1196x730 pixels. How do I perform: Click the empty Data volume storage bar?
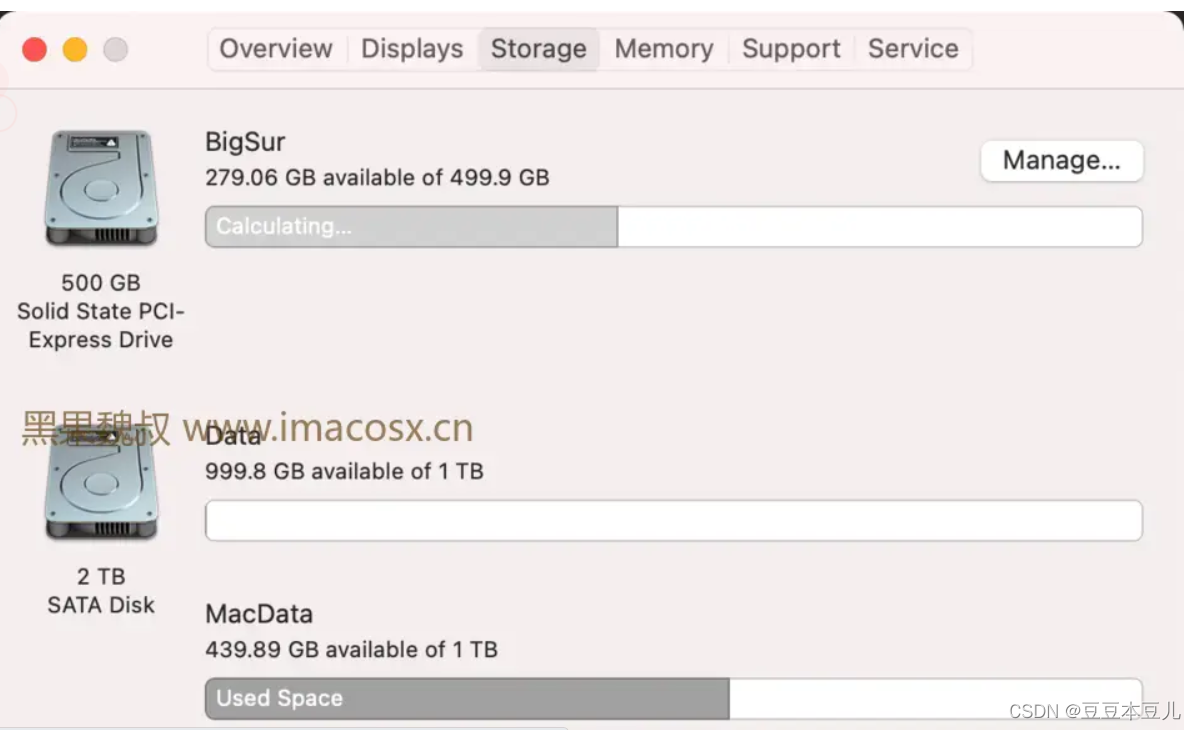coord(673,521)
